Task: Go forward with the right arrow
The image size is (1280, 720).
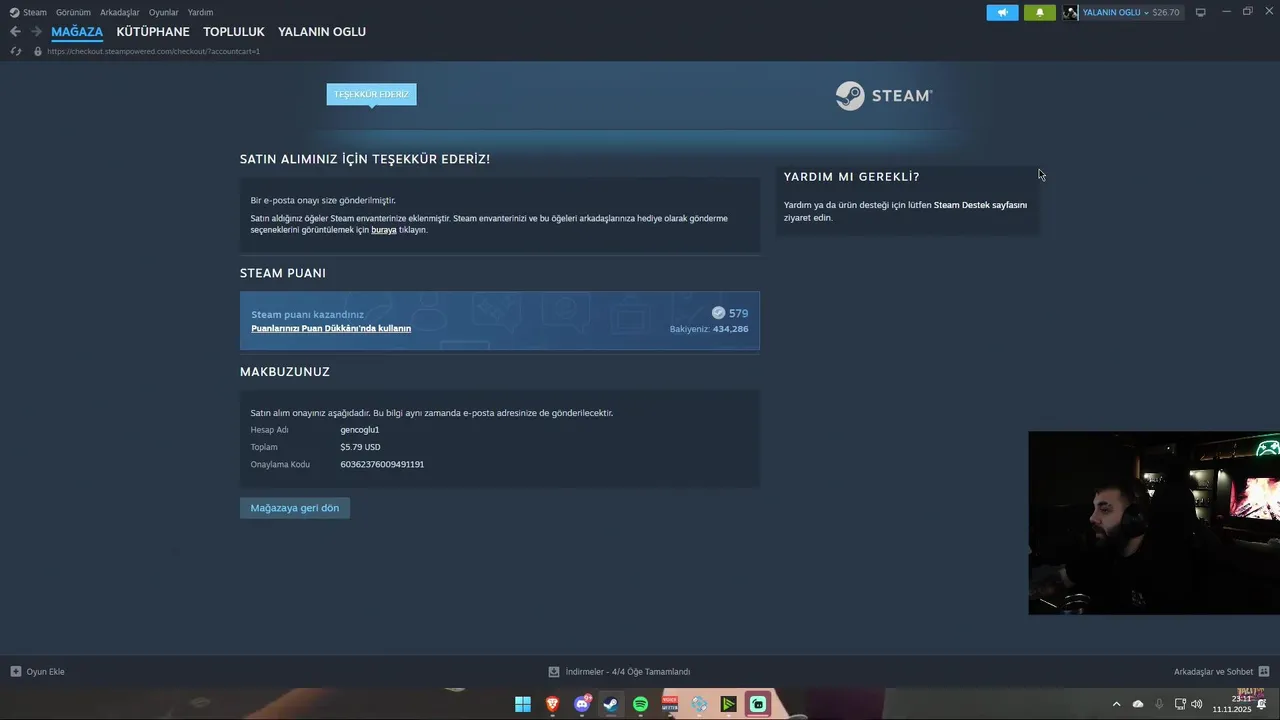Action: (36, 31)
